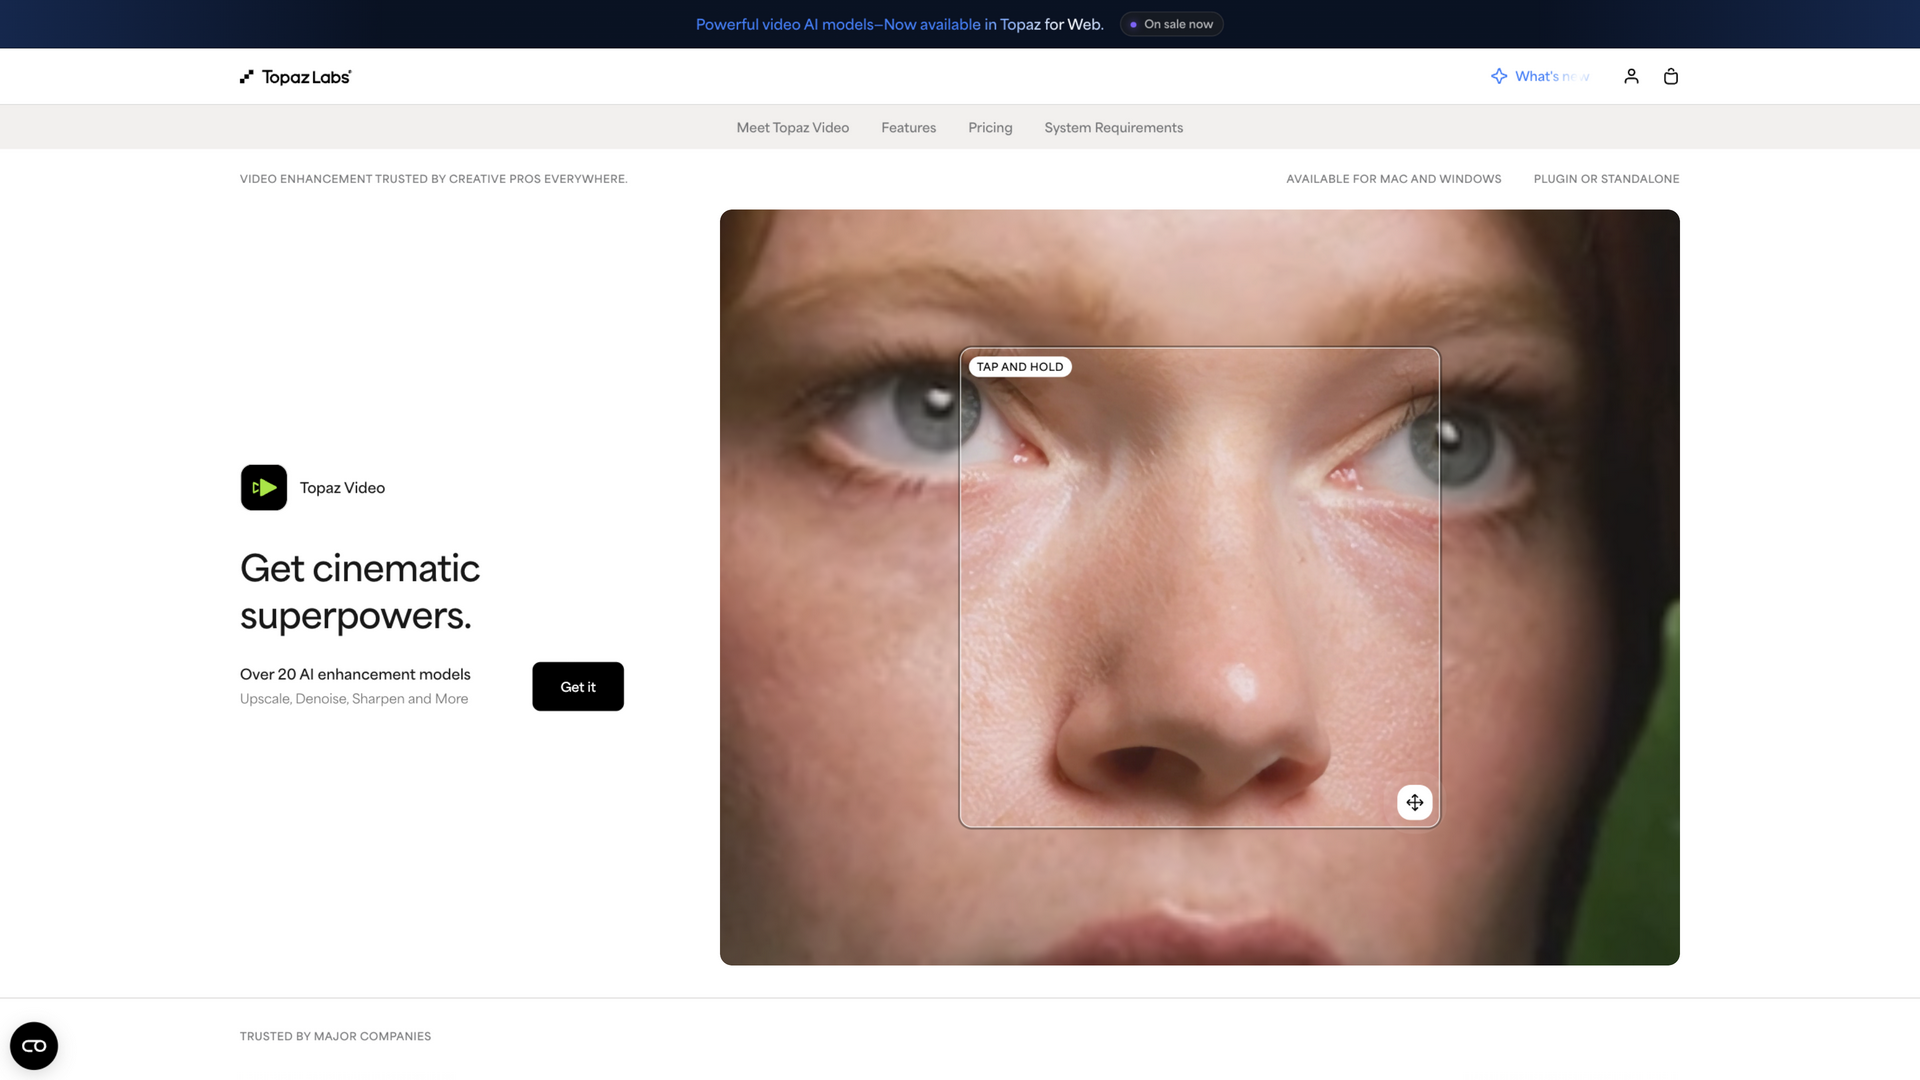Open the account profile icon
This screenshot has height=1080, width=1920.
pyautogui.click(x=1631, y=76)
